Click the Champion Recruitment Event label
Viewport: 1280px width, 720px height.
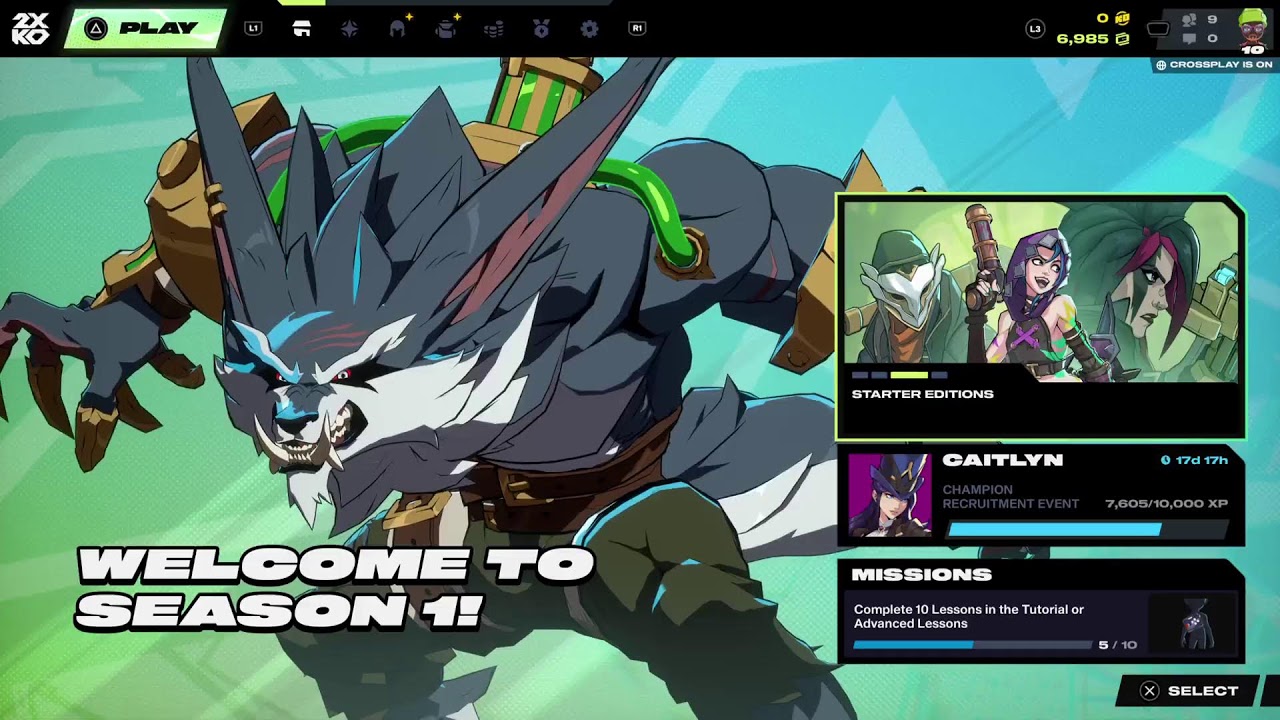click(x=1010, y=497)
